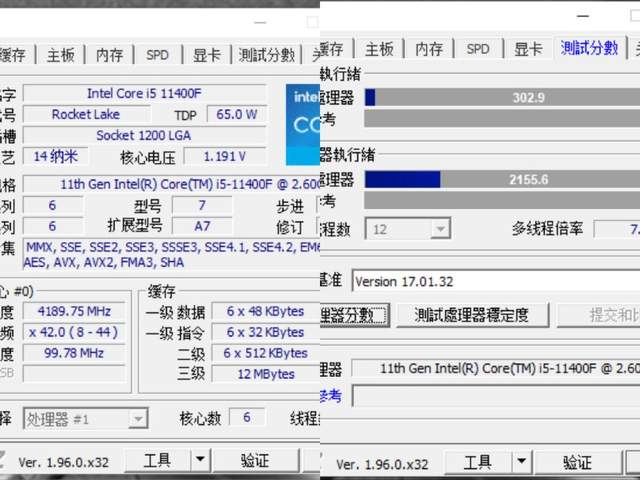Screen dimensions: 640x480
Task: Open 显卡 tab in left CPU-Z window
Action: 207,55
